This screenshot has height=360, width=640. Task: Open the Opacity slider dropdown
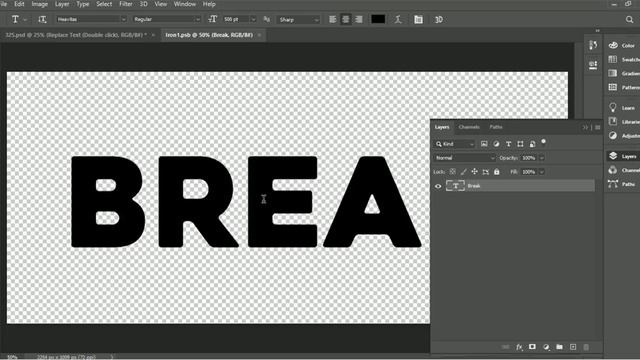[x=542, y=158]
